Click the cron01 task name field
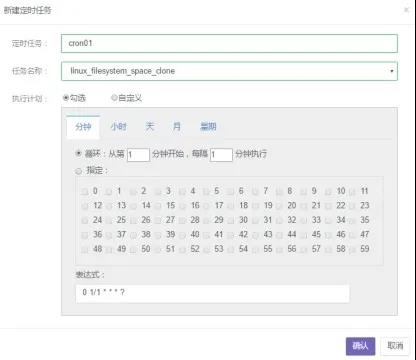The width and height of the screenshot is (416, 360). click(229, 43)
